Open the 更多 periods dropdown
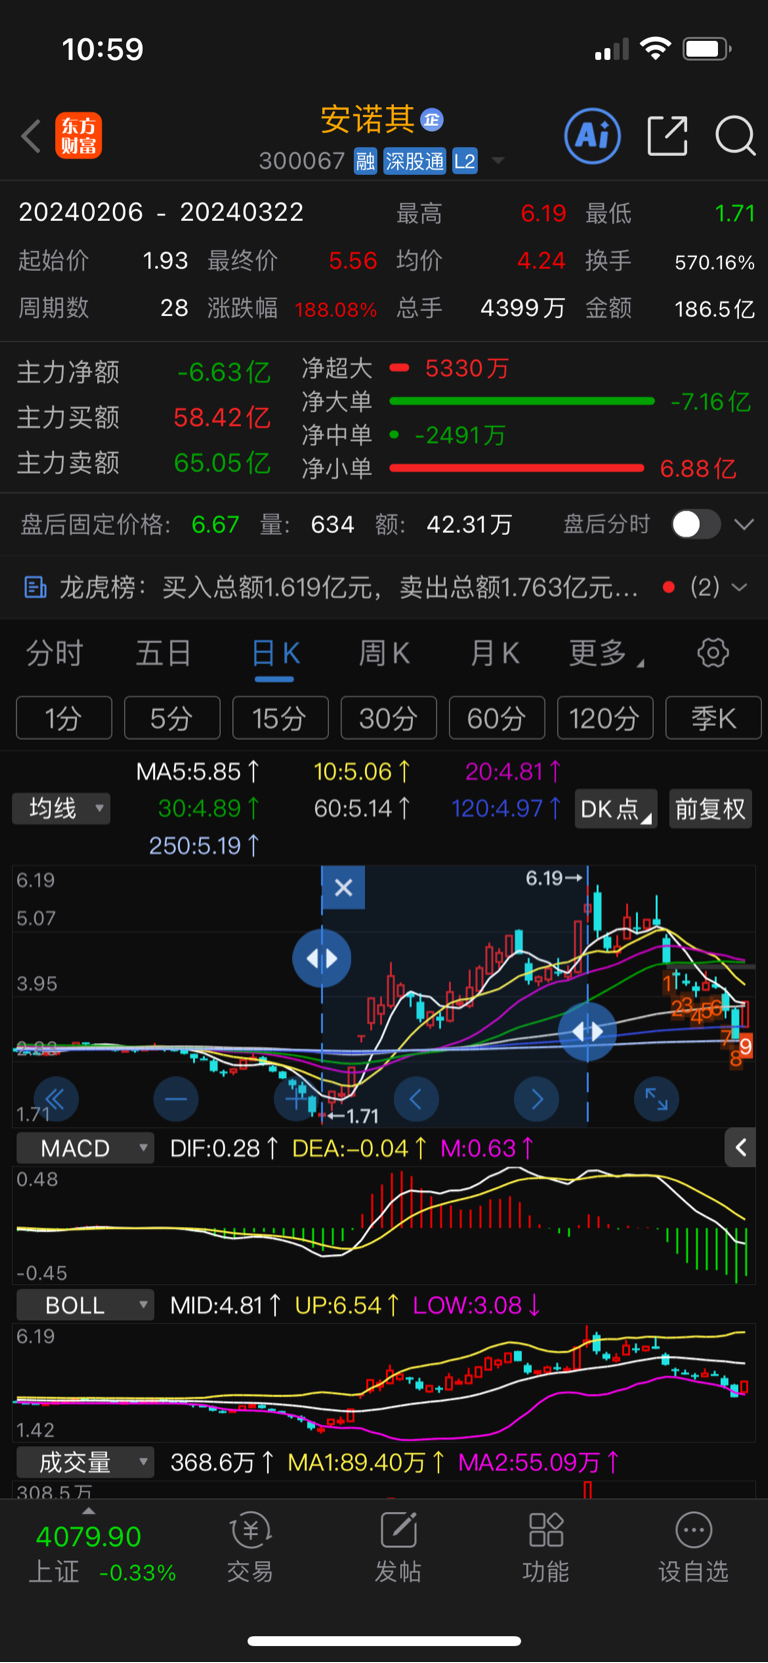 click(606, 653)
